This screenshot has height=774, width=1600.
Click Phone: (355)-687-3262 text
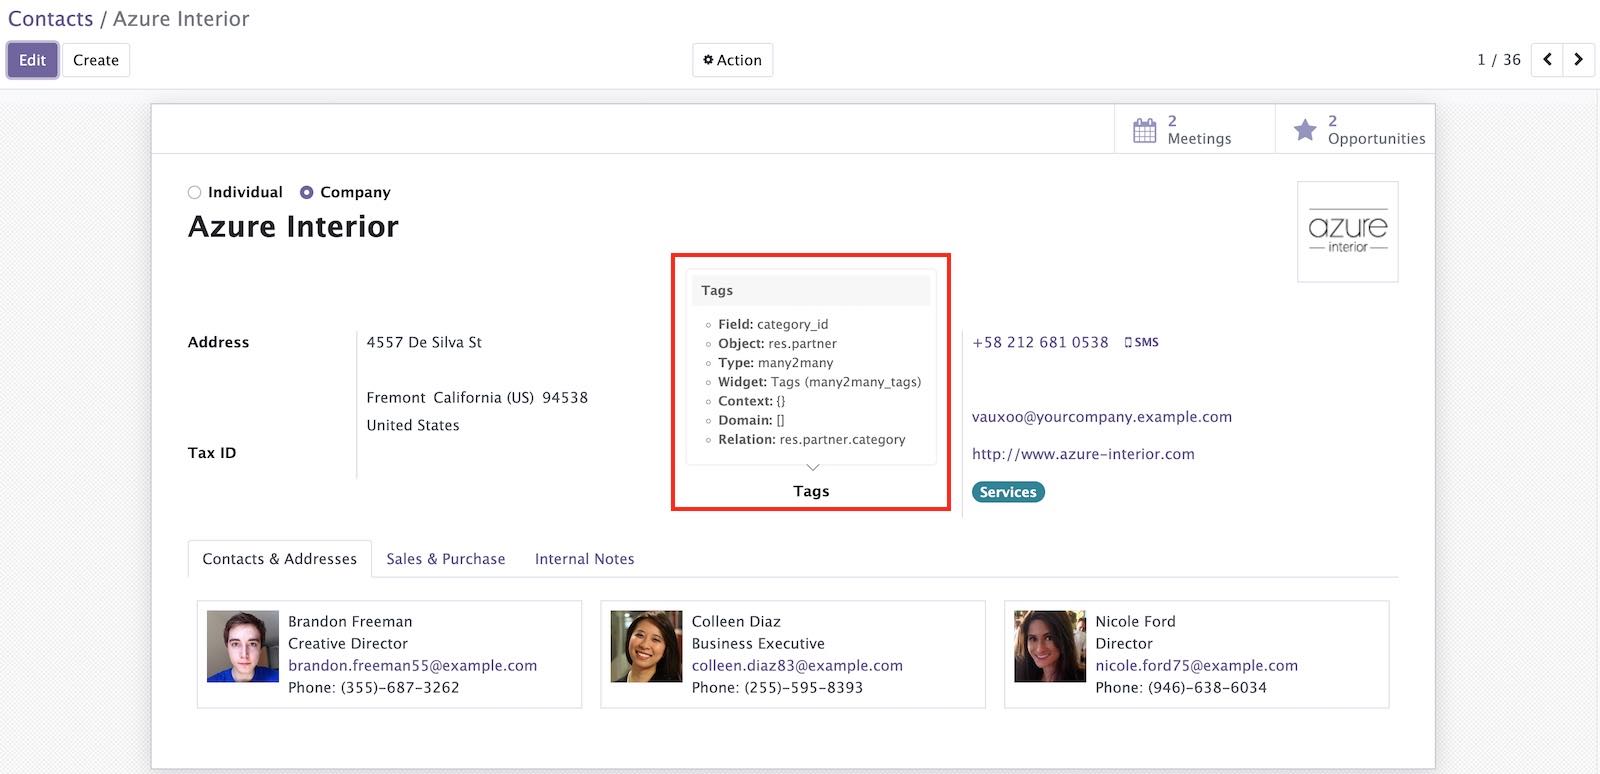[374, 688]
